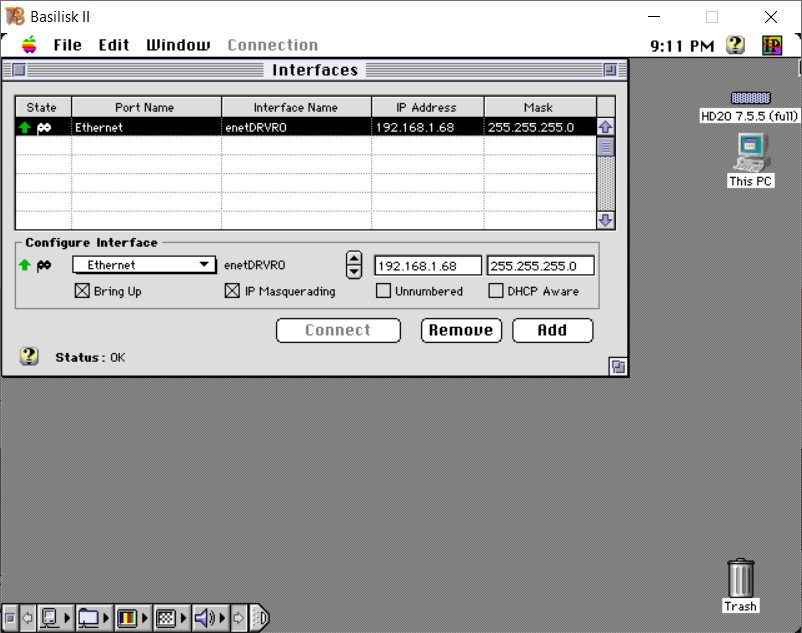The image size is (802, 633).
Task: Click the Add button
Action: [552, 330]
